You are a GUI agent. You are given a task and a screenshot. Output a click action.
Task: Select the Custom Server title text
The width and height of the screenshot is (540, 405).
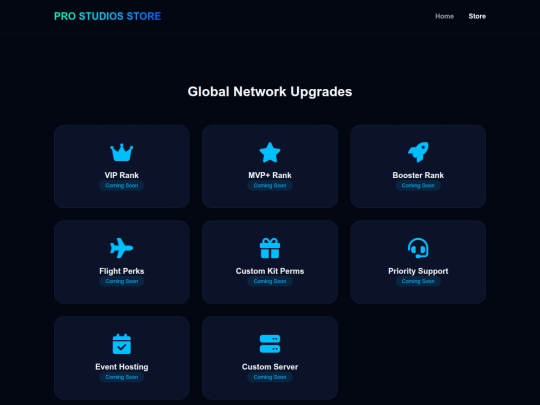(x=270, y=367)
